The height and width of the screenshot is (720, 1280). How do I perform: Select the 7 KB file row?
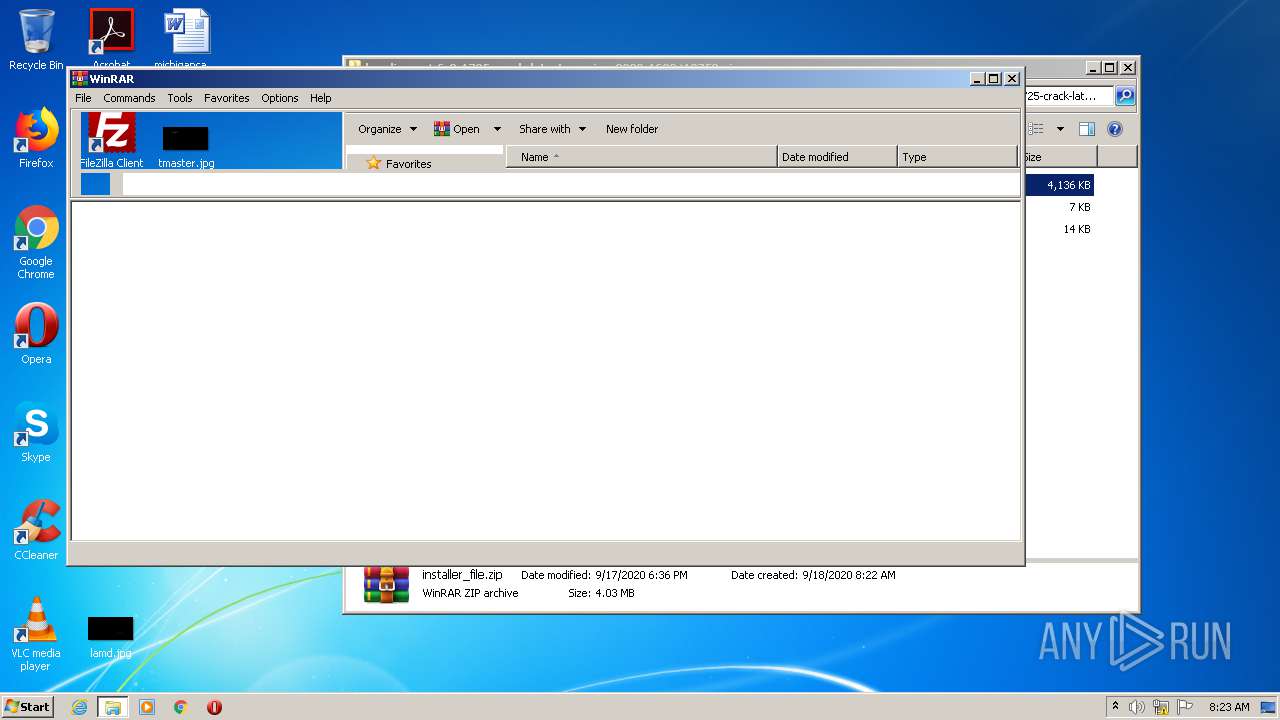pos(1058,207)
